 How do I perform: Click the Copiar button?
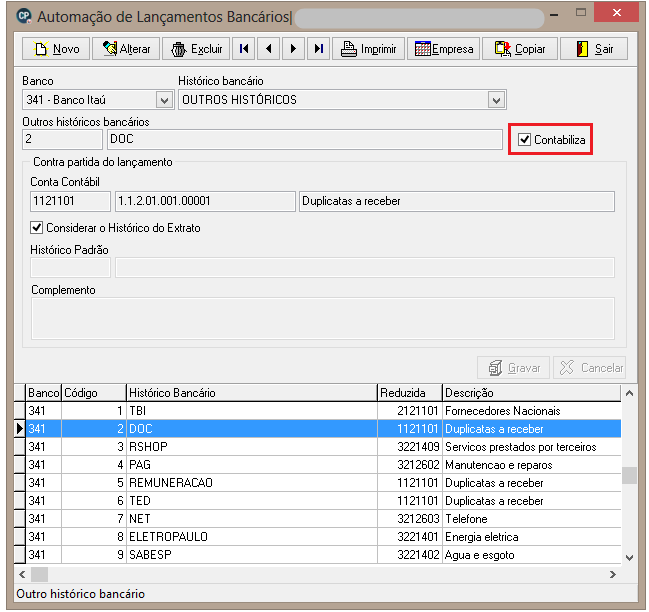520,49
